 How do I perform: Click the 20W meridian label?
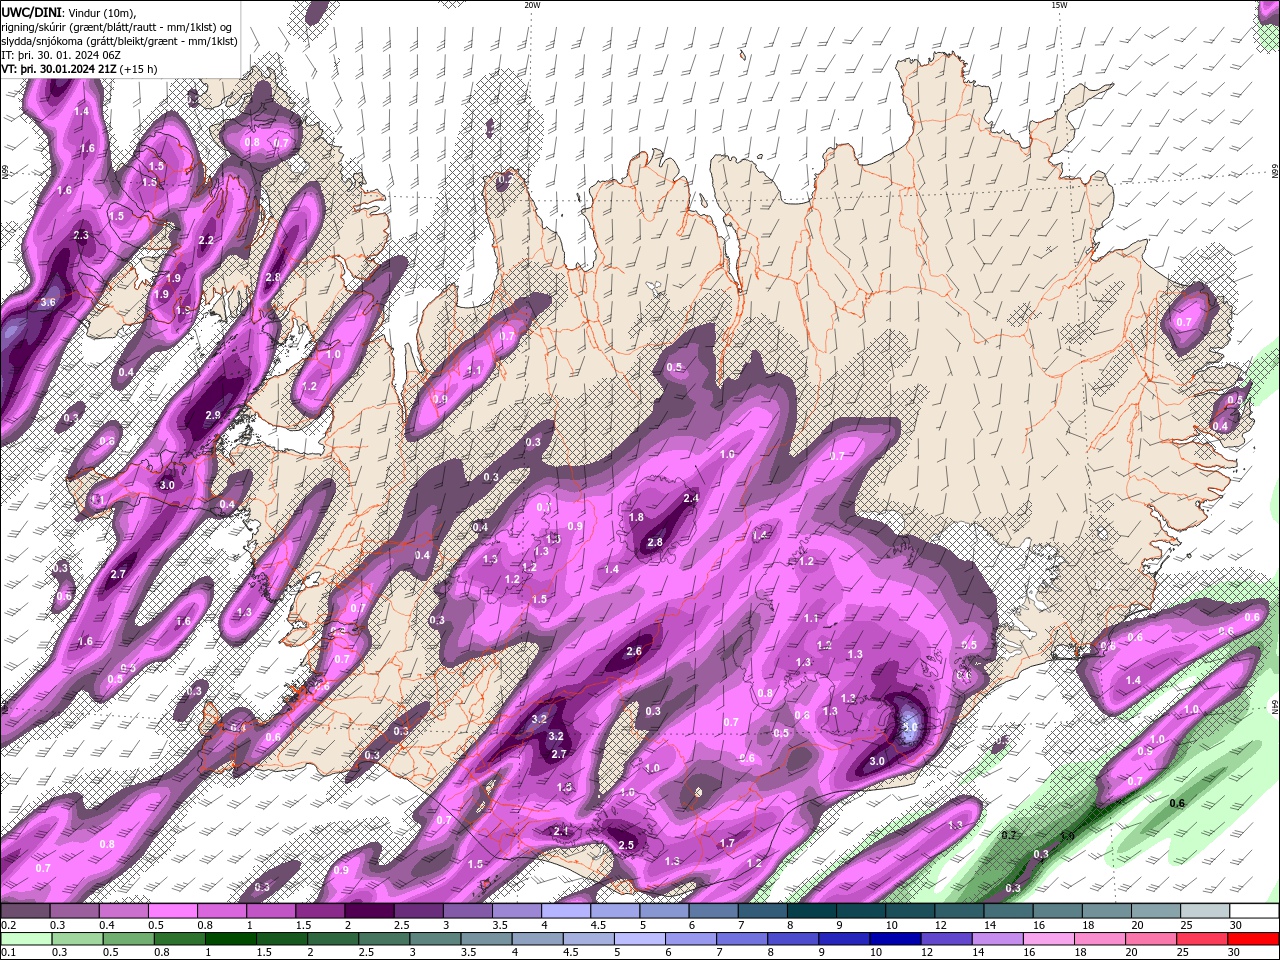532,5
